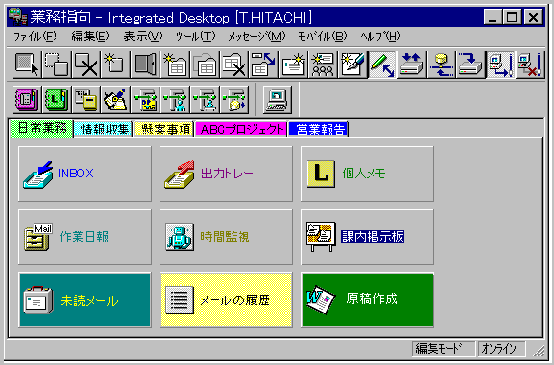Click the tab sheet icon with blue resize arrow
Viewport: 554px width, 365px height.
264,65
